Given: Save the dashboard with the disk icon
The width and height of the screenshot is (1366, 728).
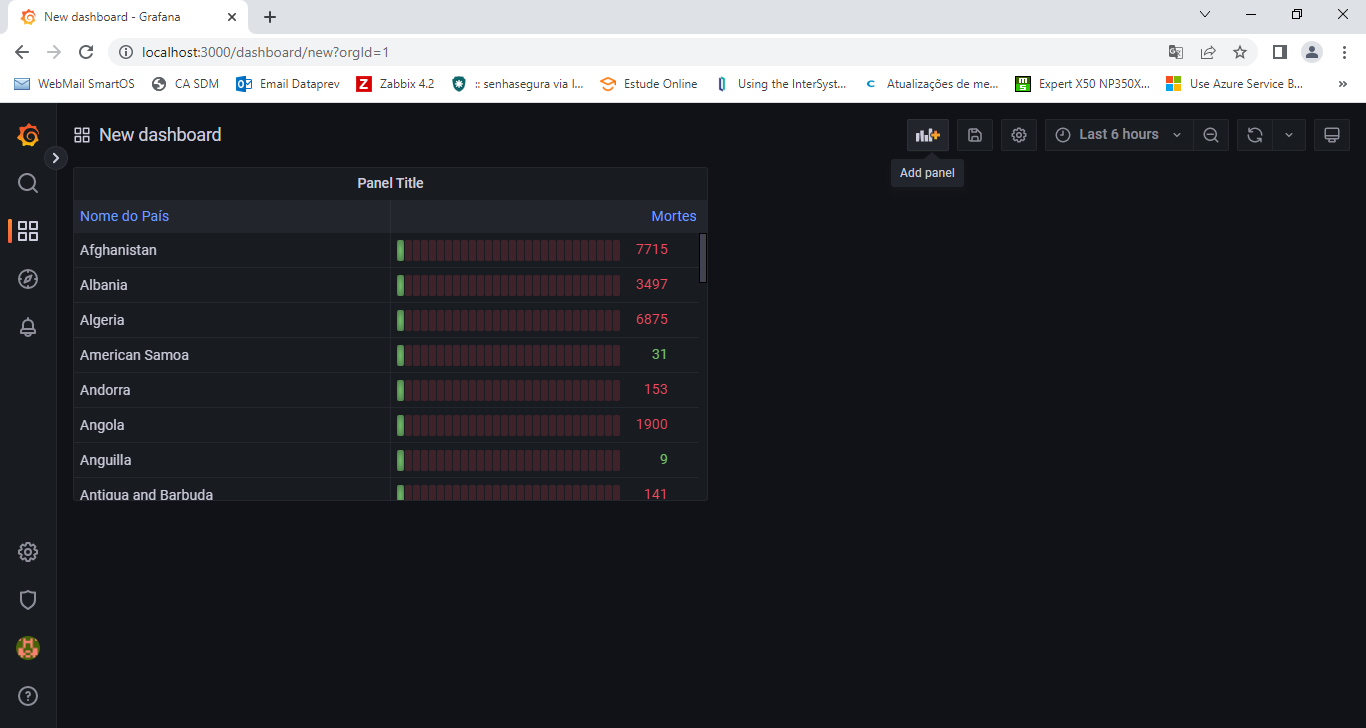Looking at the screenshot, I should tap(975, 135).
